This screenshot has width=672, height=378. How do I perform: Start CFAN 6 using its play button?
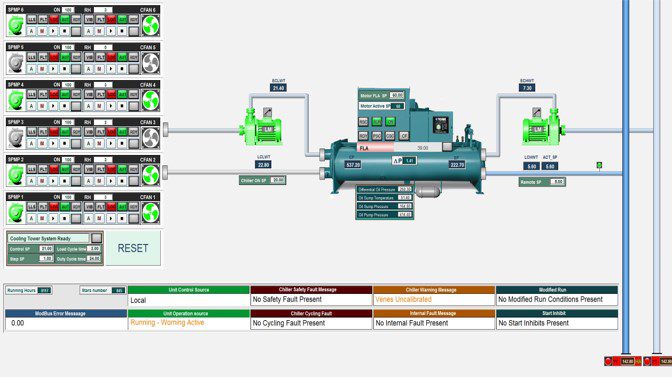tap(111, 31)
